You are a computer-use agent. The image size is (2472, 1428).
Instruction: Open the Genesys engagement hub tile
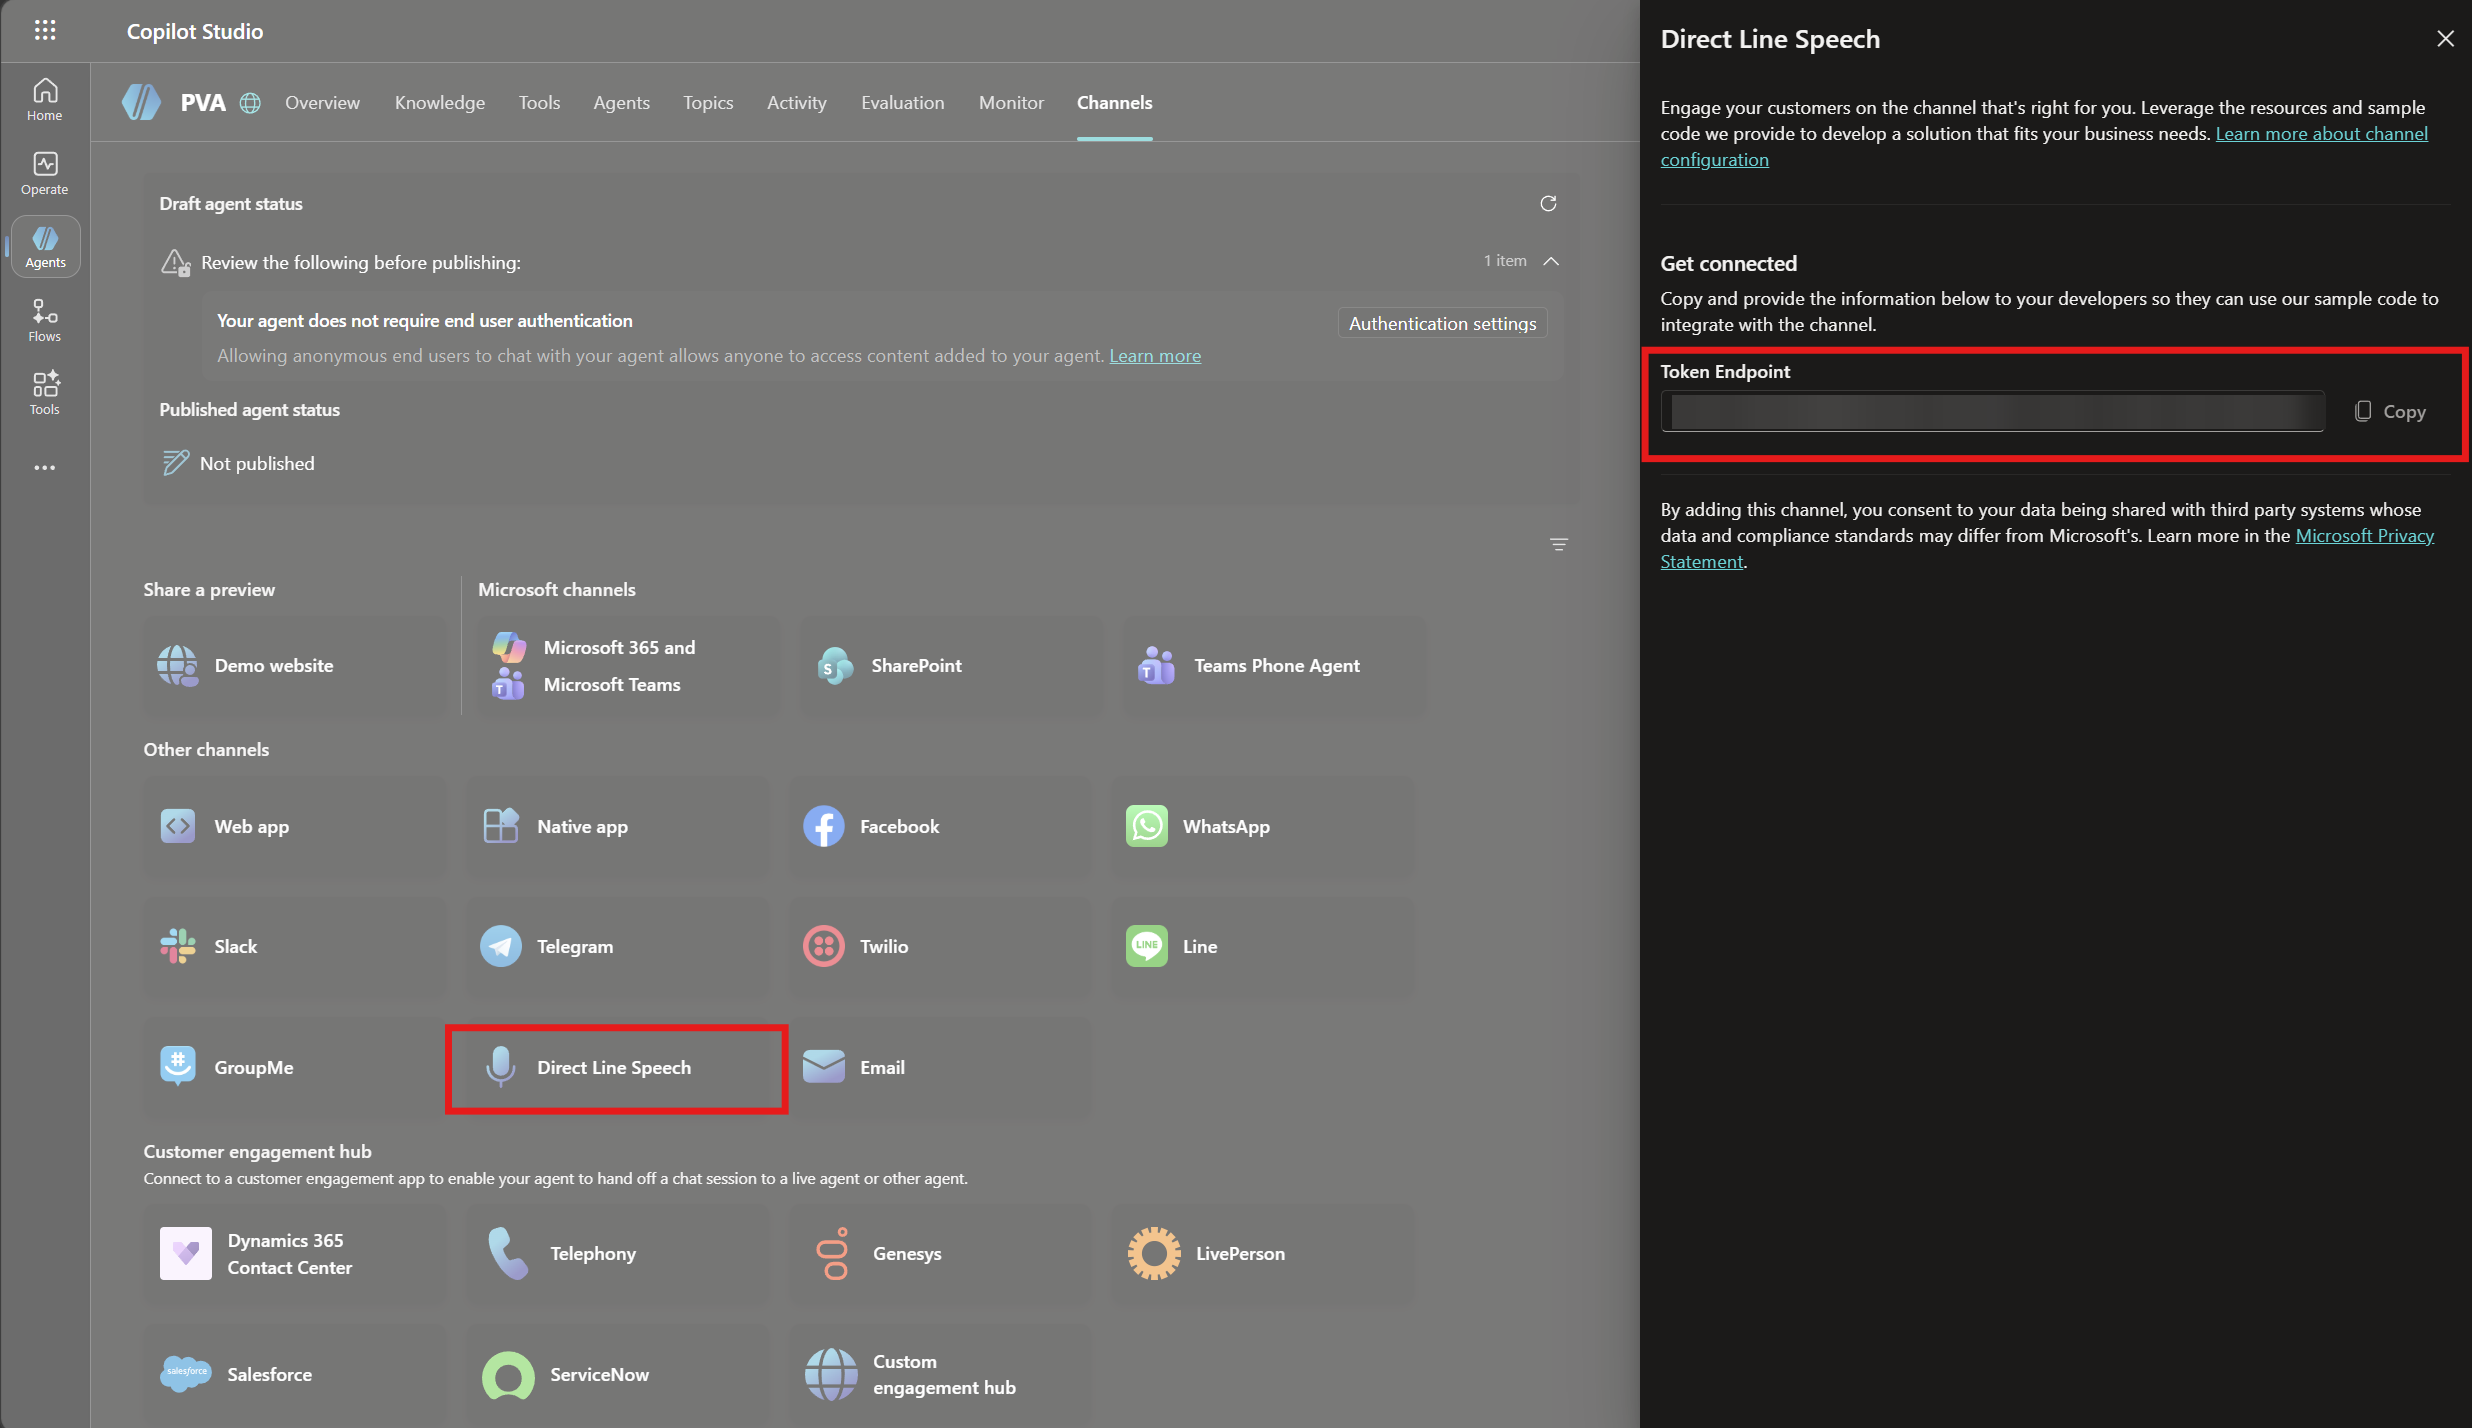pyautogui.click(x=940, y=1254)
